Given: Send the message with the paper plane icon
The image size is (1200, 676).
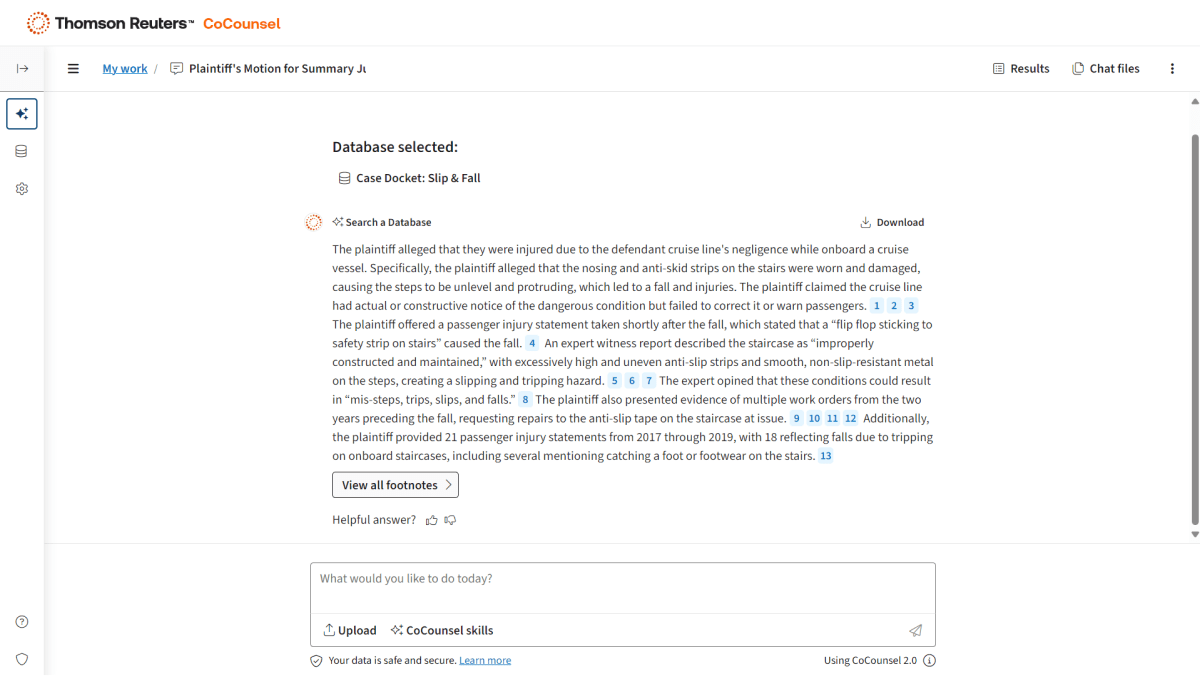Looking at the screenshot, I should [915, 630].
